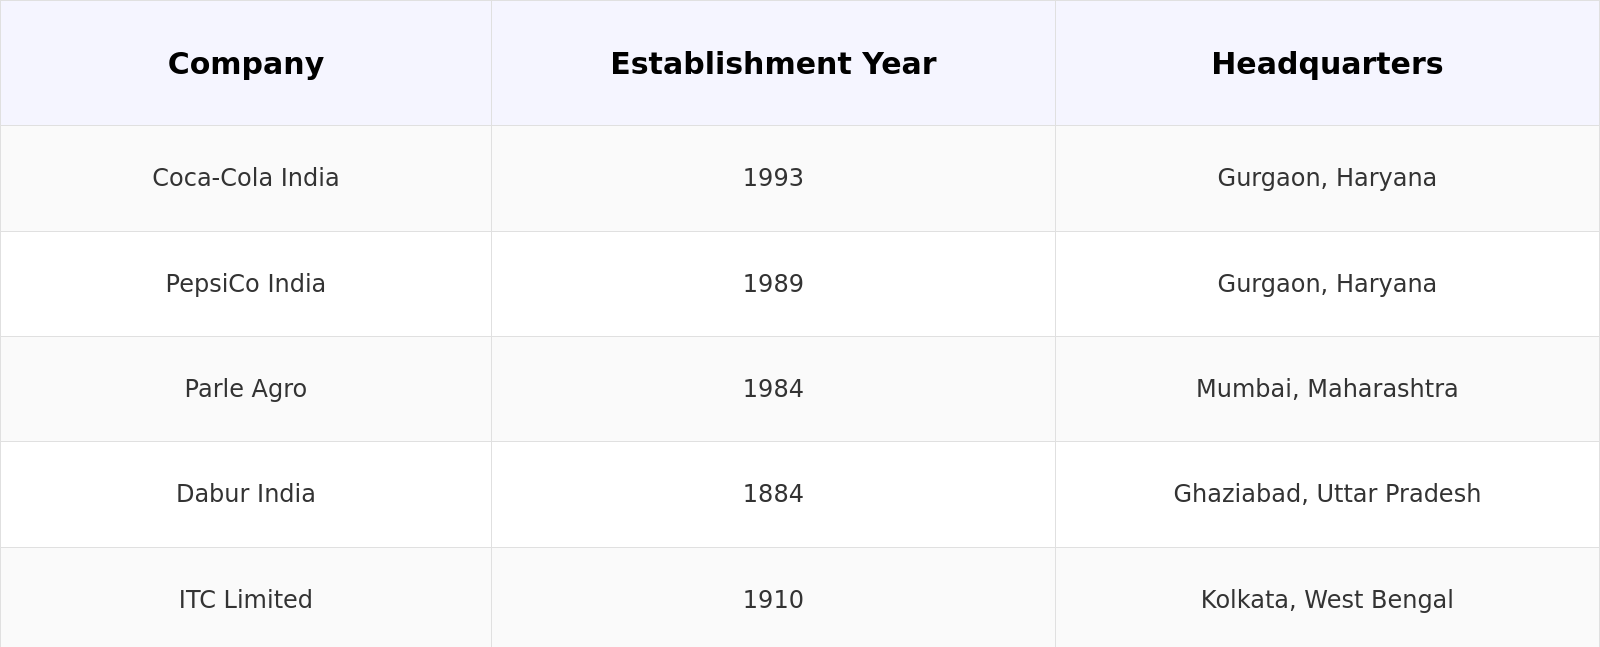Click Gurgaon, Haryana in Coca-Cola row
The width and height of the screenshot is (1600, 647).
point(1327,178)
